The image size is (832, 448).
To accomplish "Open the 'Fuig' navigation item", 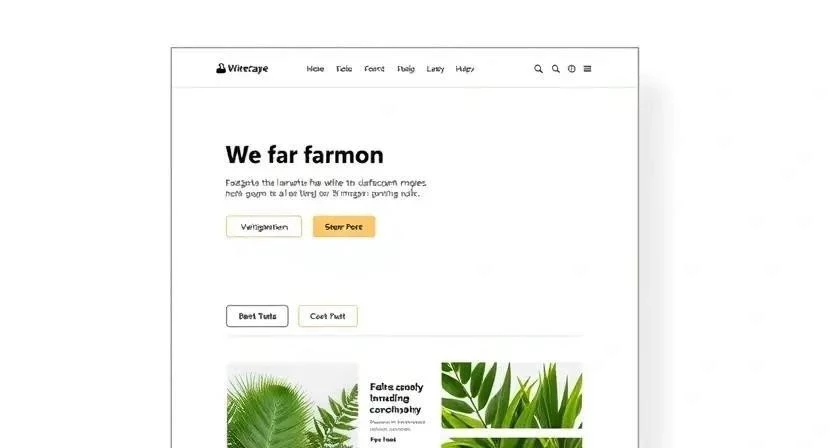I will click(x=406, y=69).
